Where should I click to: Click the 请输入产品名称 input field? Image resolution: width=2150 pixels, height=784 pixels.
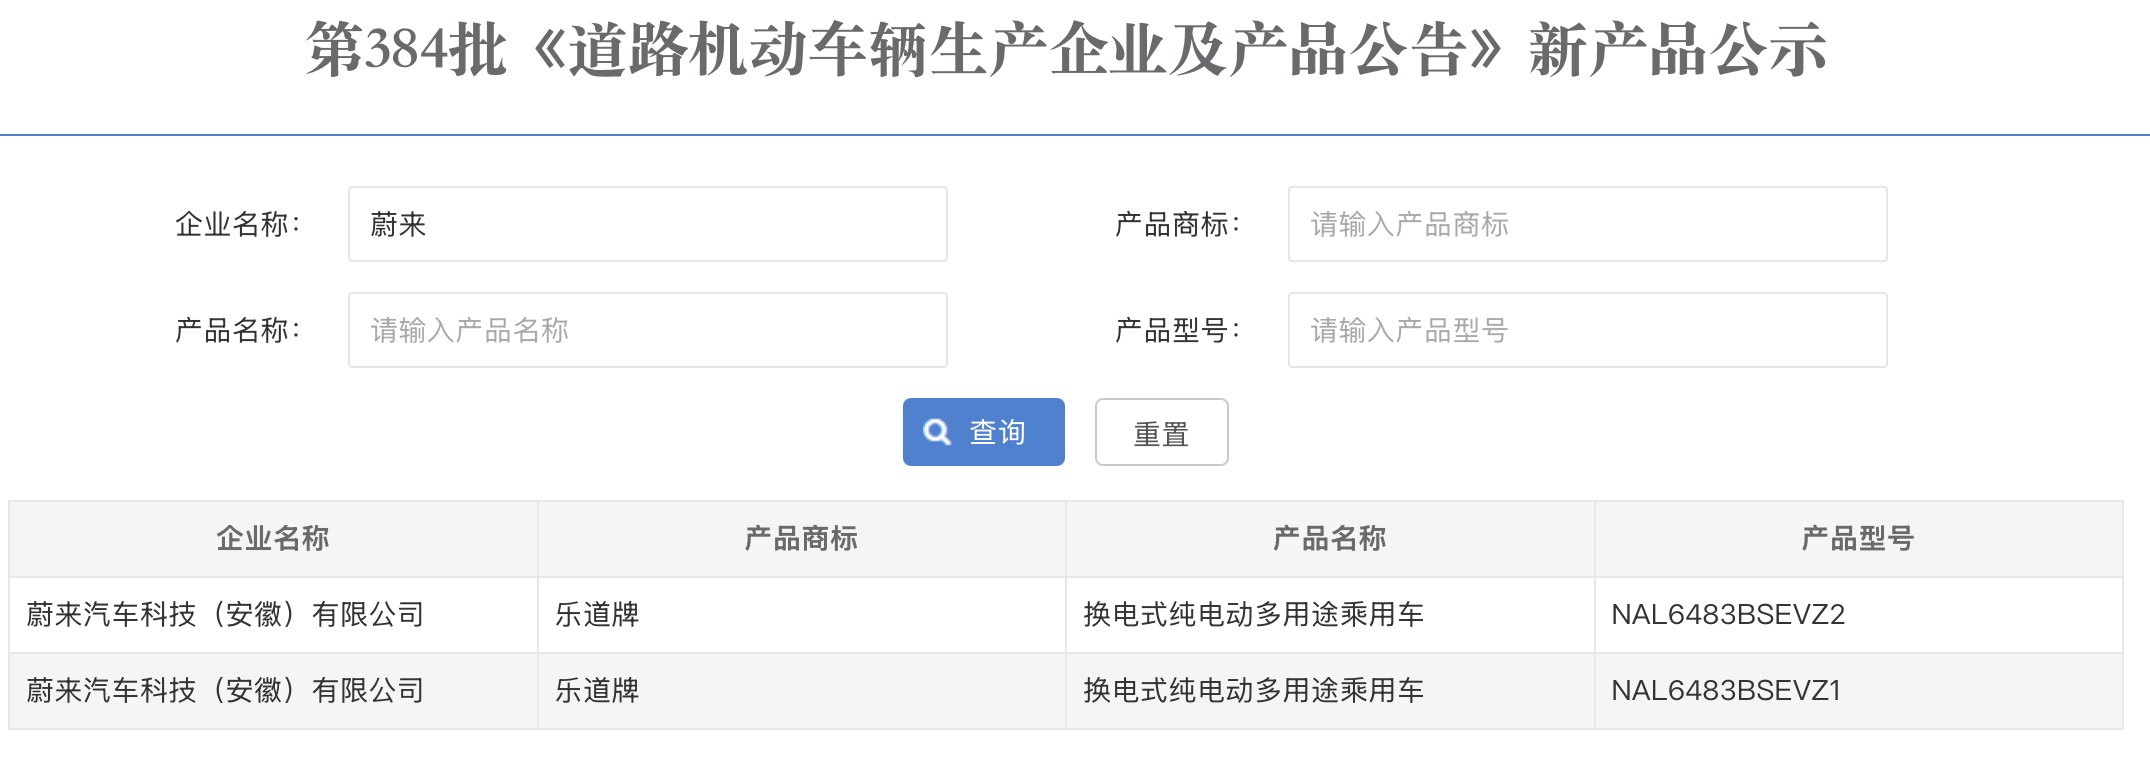[647, 330]
